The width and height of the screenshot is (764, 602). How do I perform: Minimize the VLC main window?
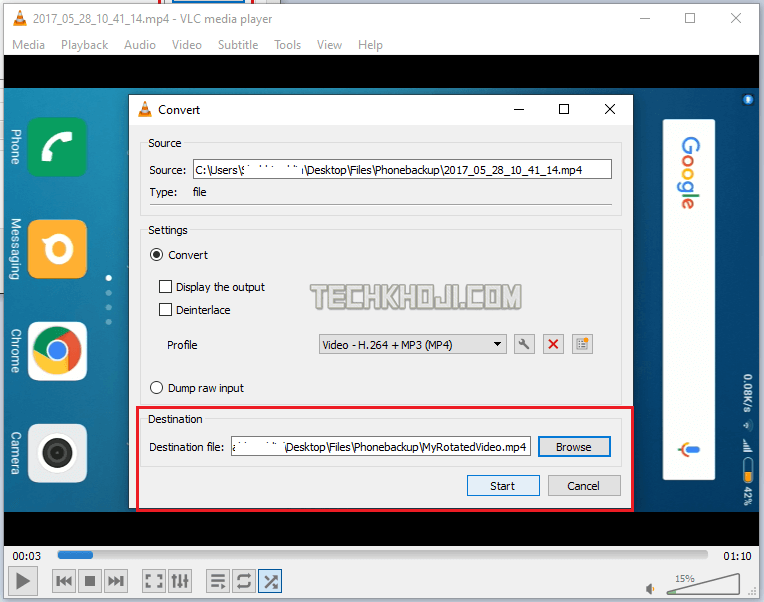[645, 19]
